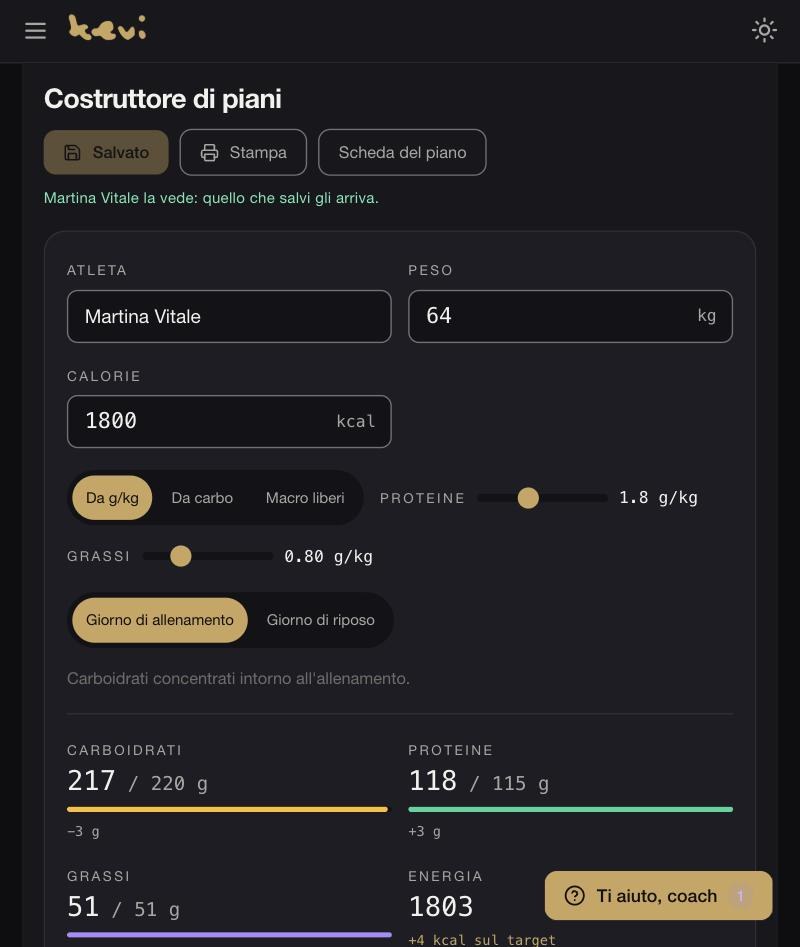
Task: Select the Da g/kg mode
Action: [x=112, y=498]
